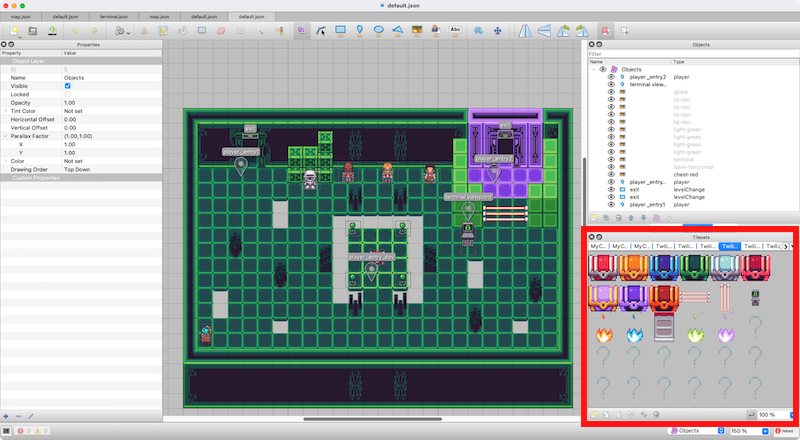This screenshot has width=800, height=440.
Task: Toggle visibility of the chest-red object
Action: click(x=611, y=175)
